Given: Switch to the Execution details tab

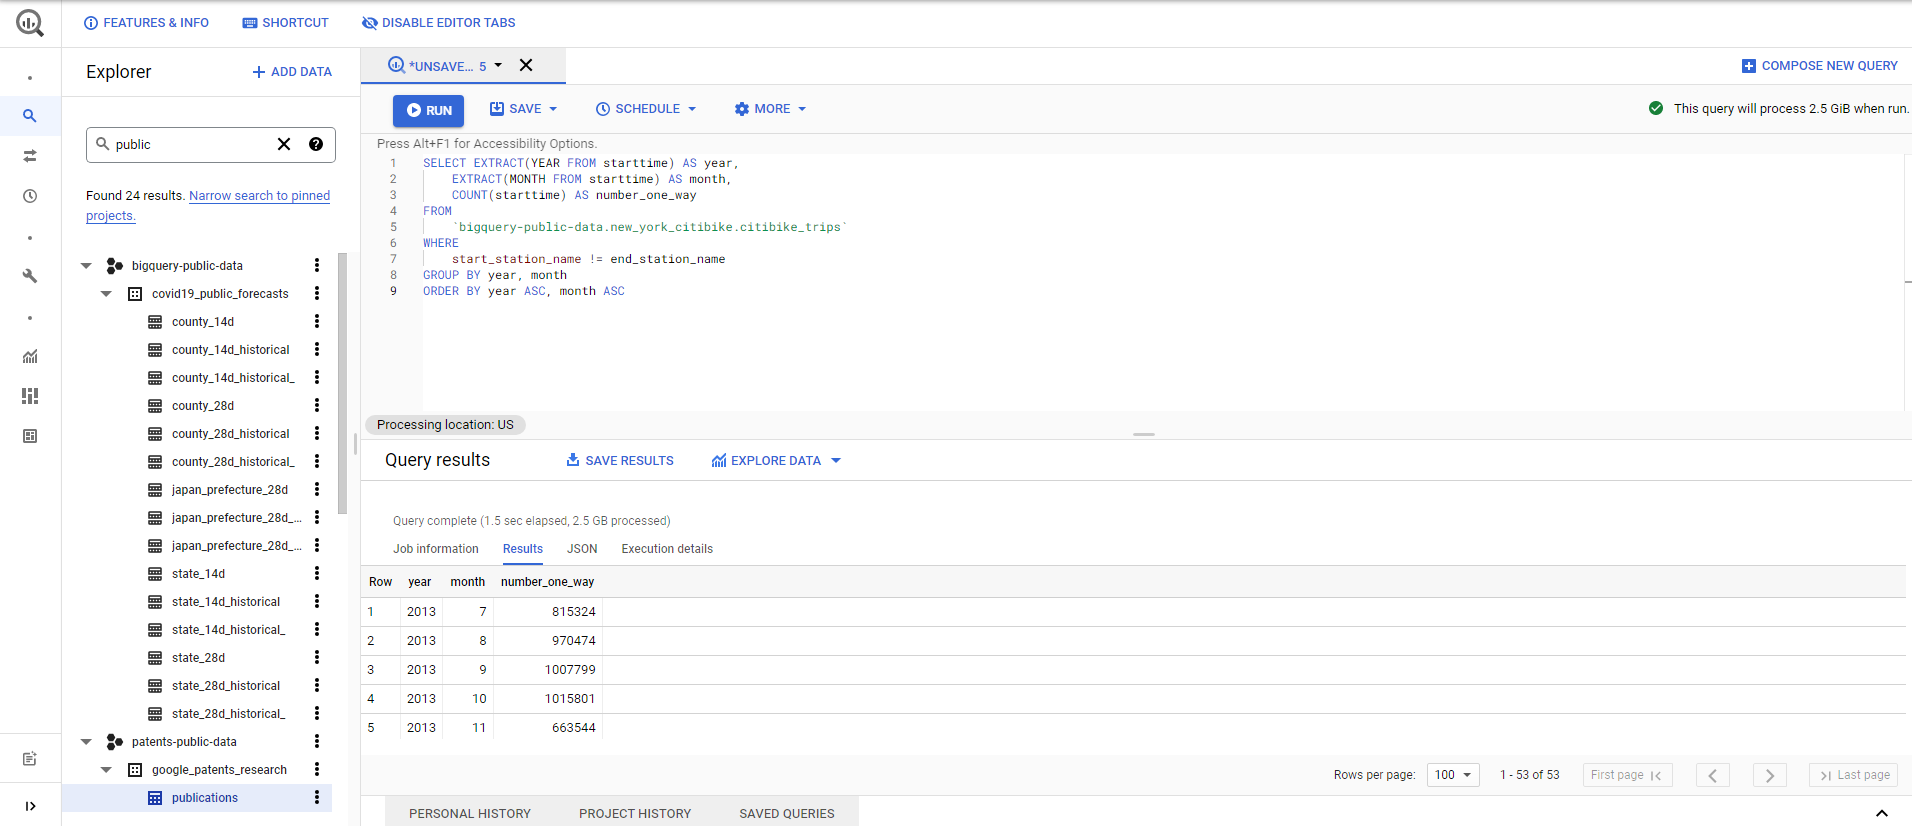Looking at the screenshot, I should coord(667,549).
